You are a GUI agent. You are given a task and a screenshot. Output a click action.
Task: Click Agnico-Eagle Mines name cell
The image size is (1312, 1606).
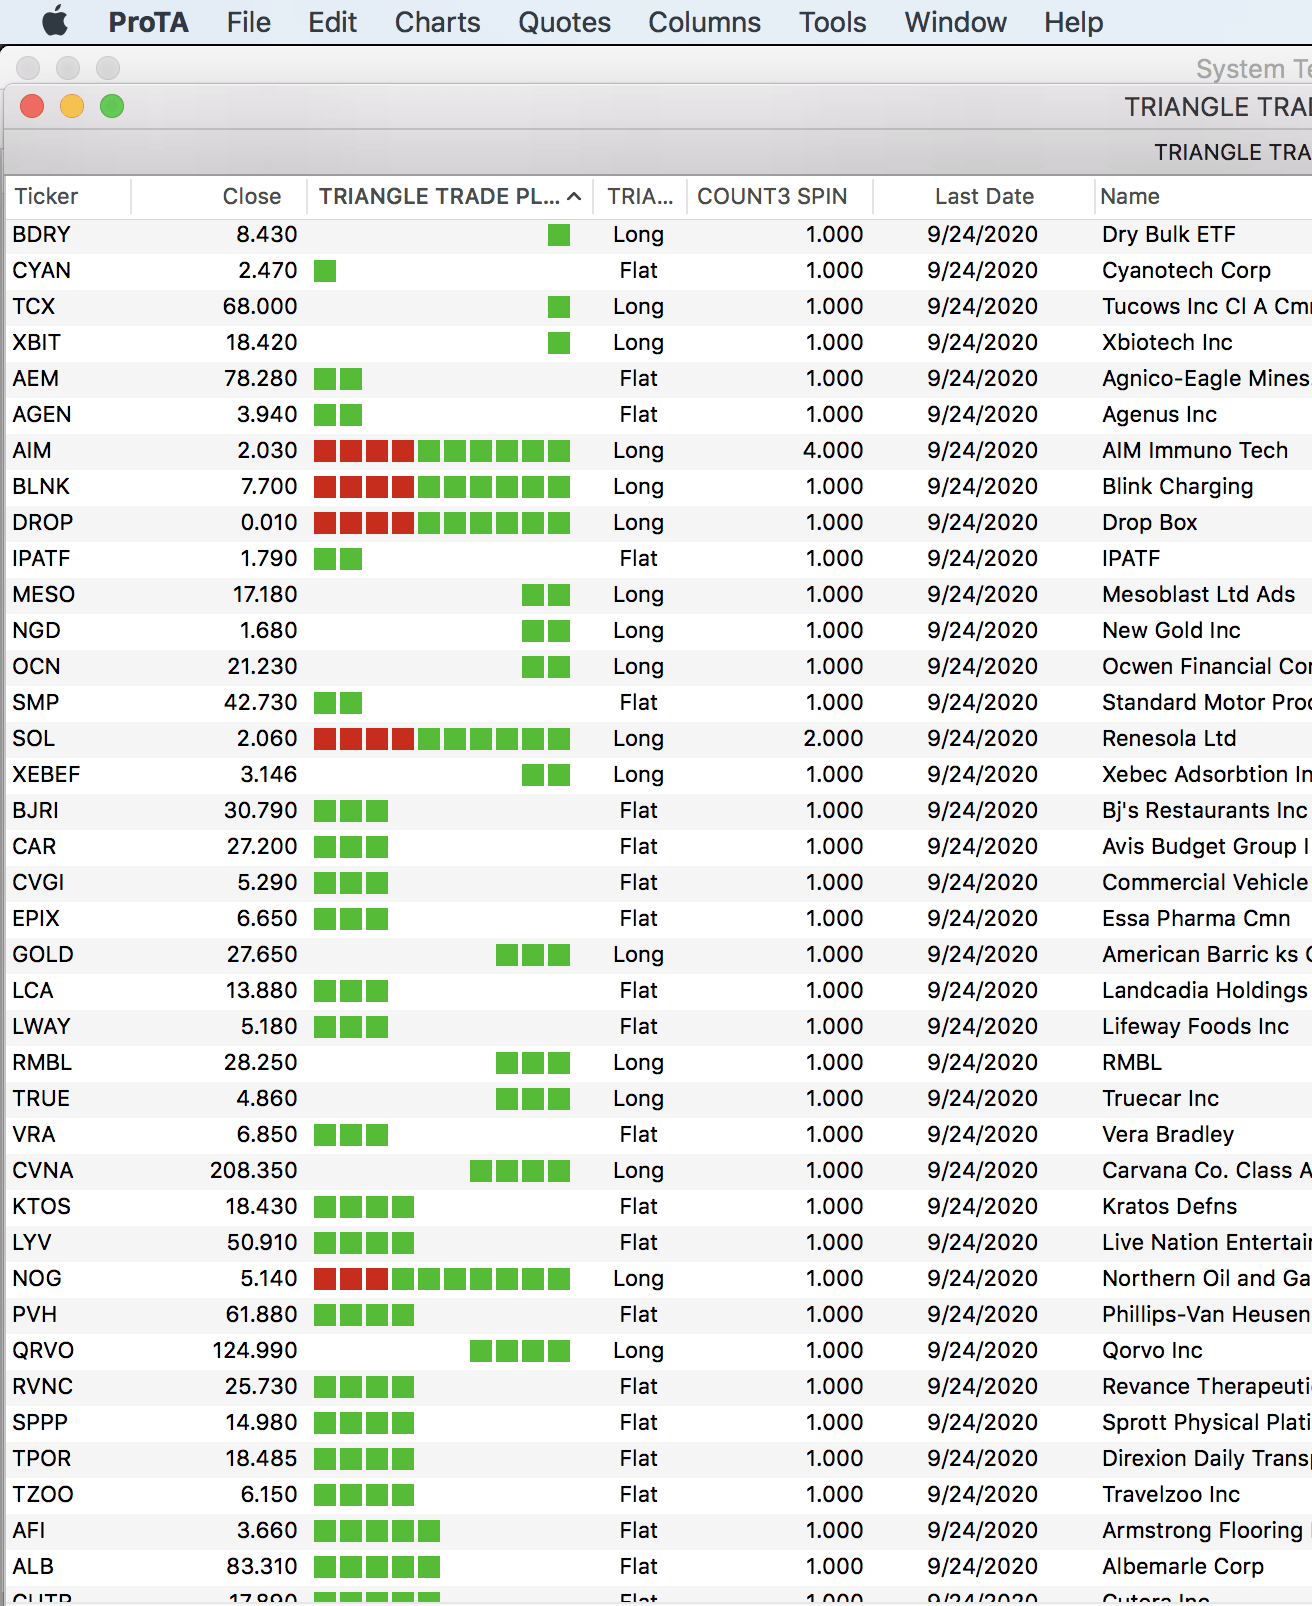pyautogui.click(x=1205, y=378)
